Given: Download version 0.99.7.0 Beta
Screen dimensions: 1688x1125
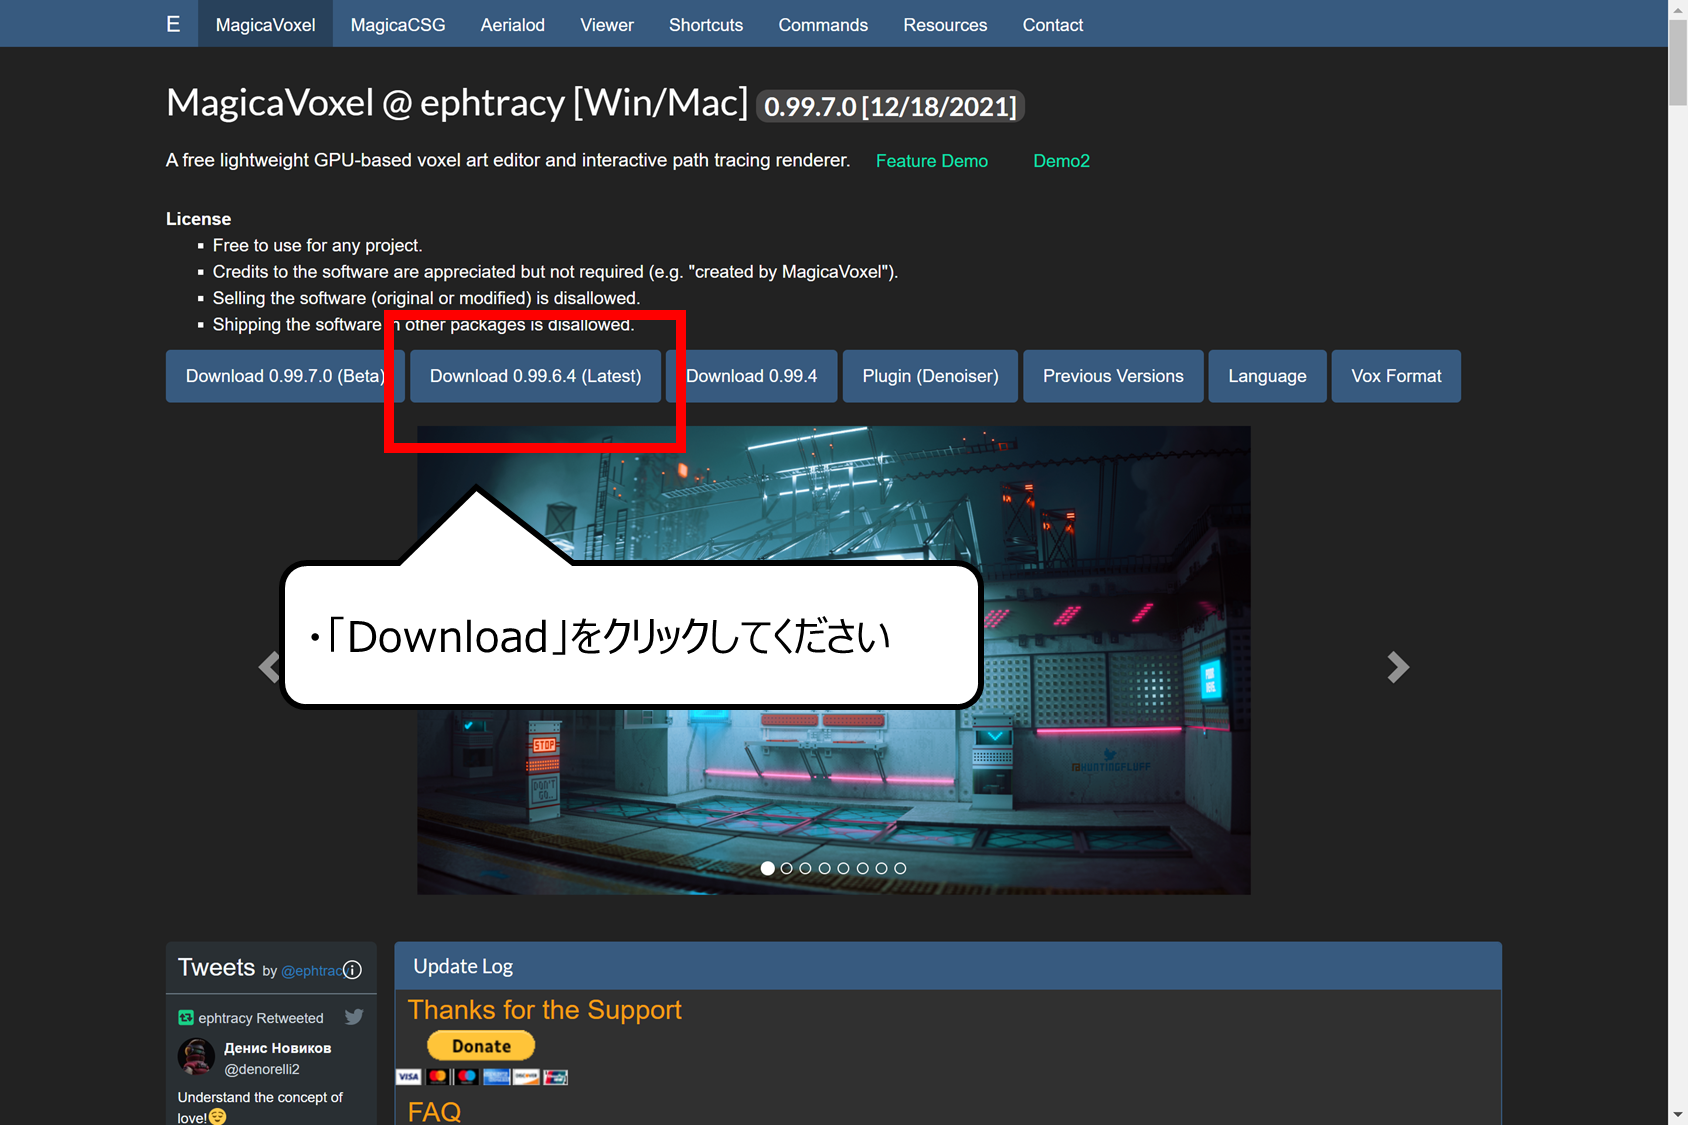Looking at the screenshot, I should point(285,376).
